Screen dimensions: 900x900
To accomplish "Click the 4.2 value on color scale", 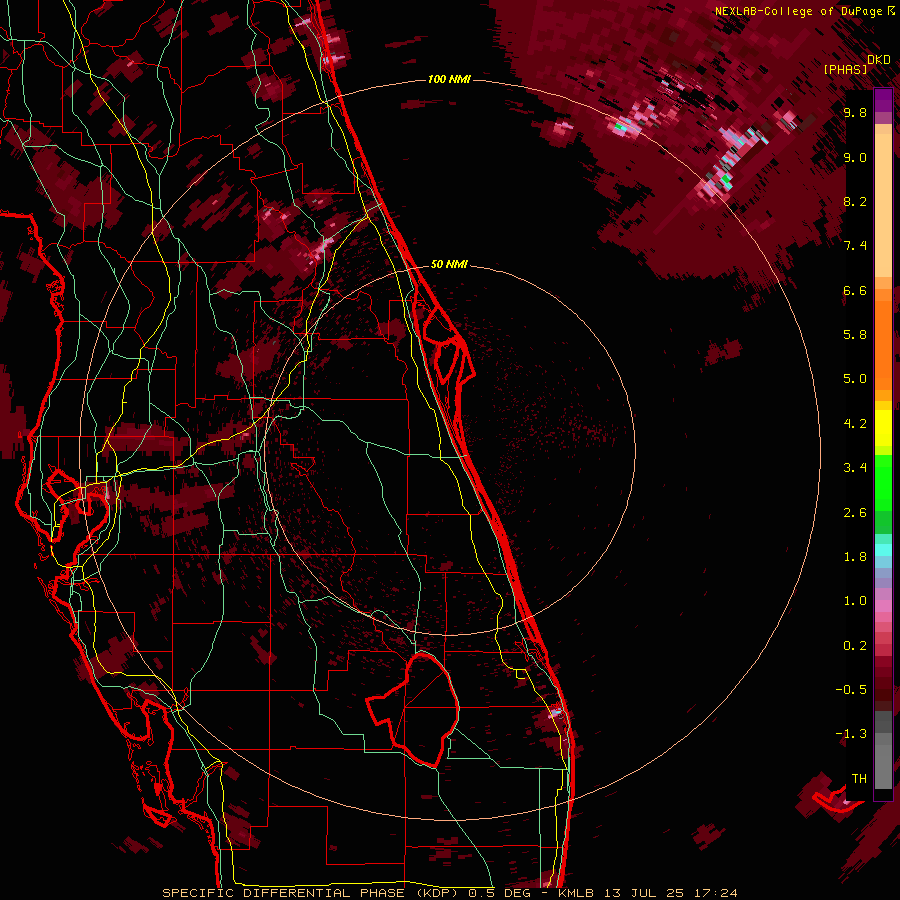I will coord(855,424).
